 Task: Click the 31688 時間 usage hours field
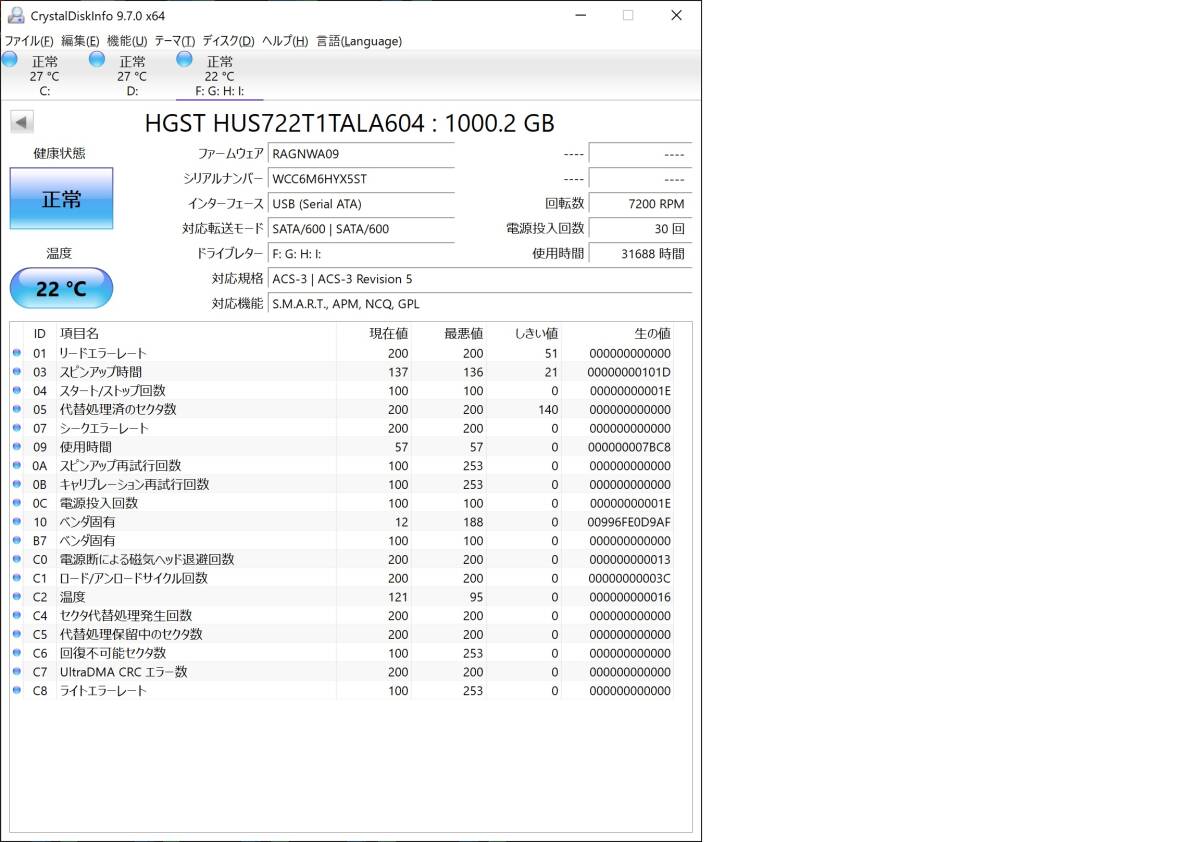tap(640, 254)
